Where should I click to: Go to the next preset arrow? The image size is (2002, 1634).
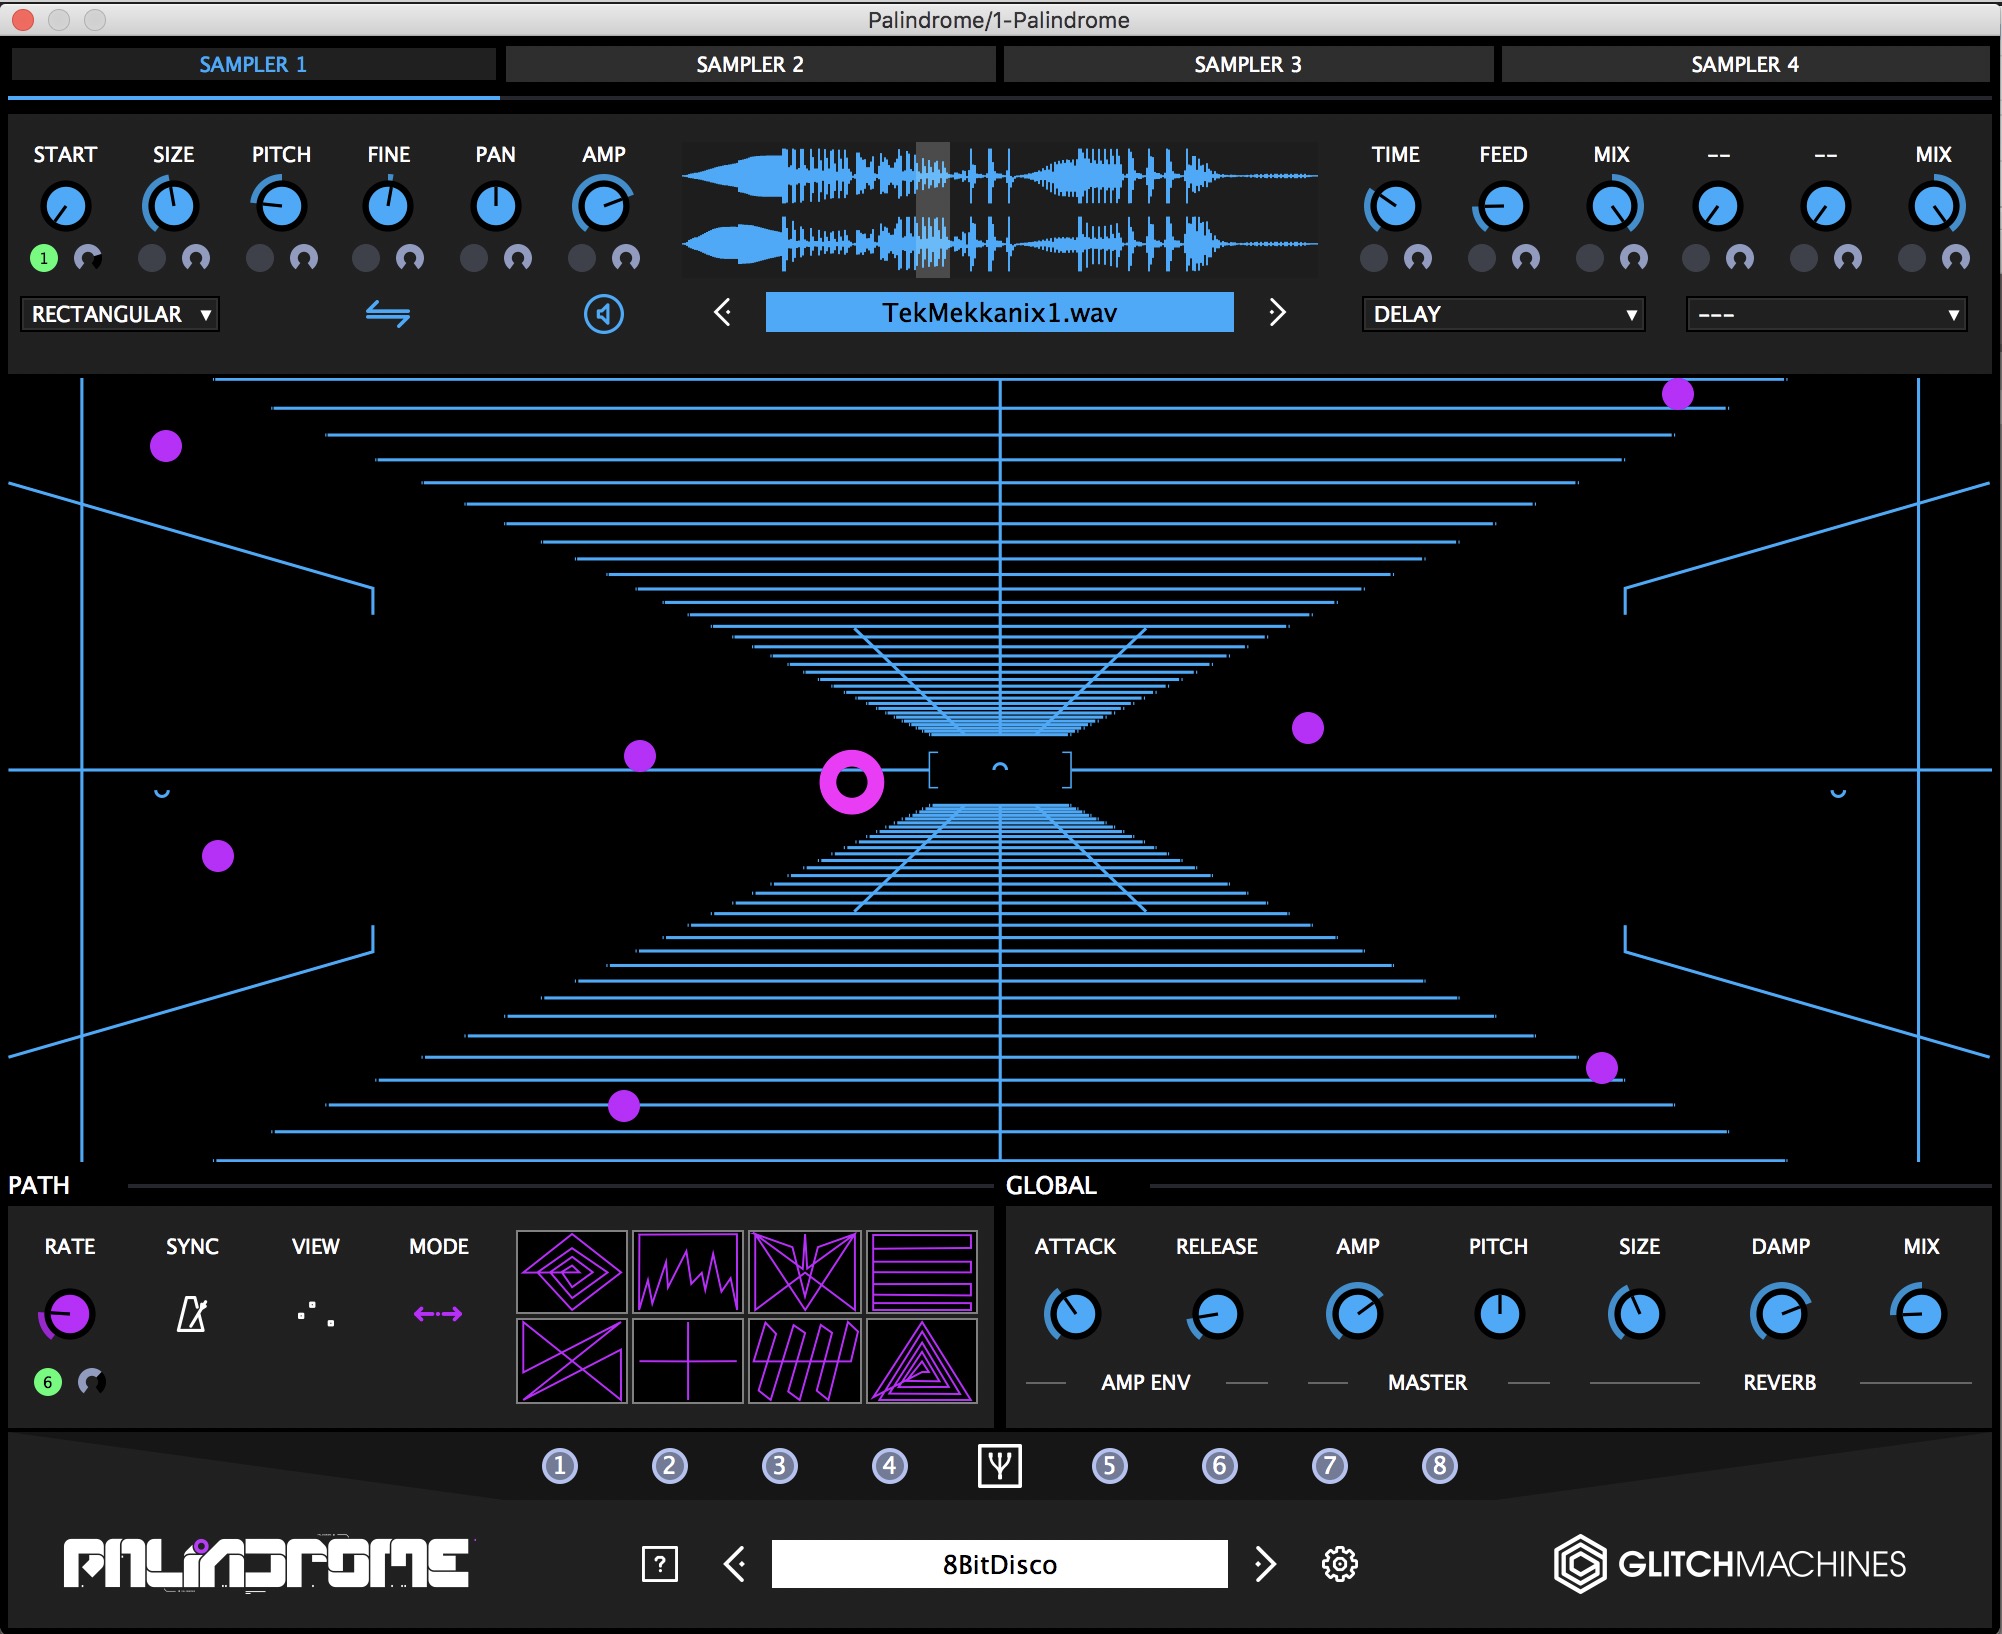[x=1265, y=1564]
